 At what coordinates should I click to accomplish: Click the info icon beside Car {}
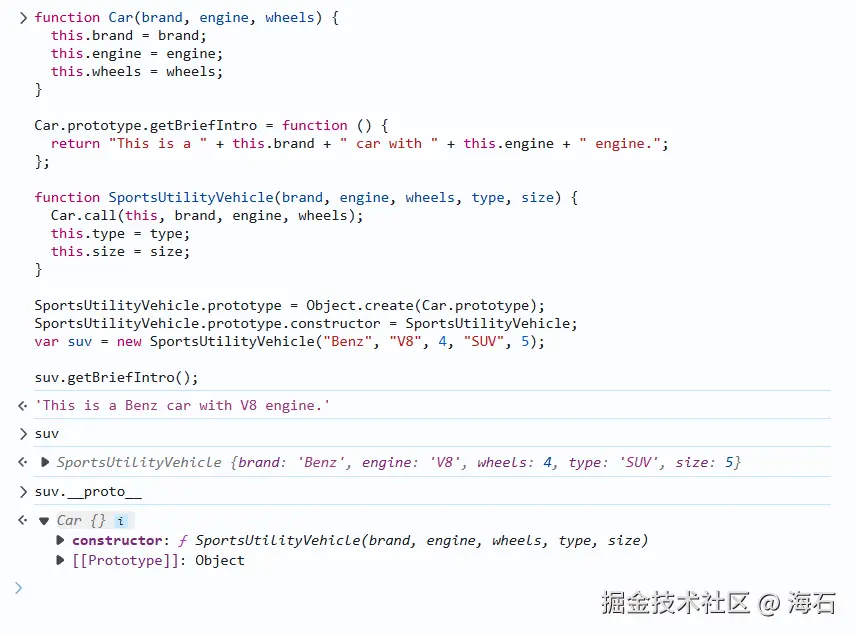click(x=121, y=521)
